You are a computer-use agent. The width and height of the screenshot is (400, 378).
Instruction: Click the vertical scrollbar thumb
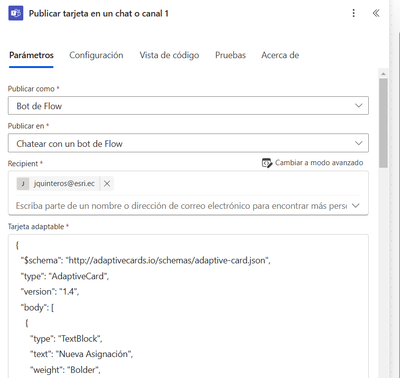point(383,123)
